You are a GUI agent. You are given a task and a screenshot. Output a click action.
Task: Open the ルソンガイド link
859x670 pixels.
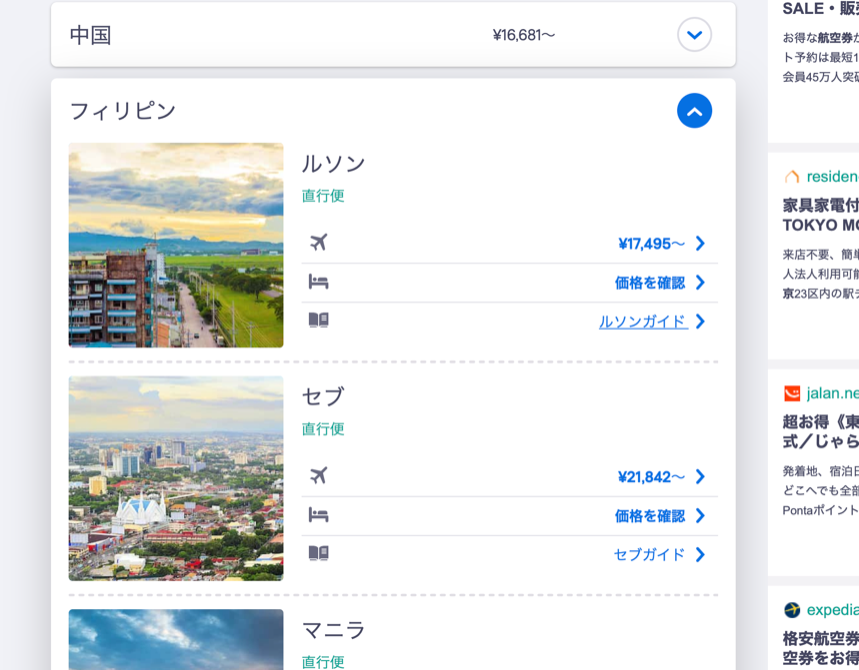coord(643,322)
